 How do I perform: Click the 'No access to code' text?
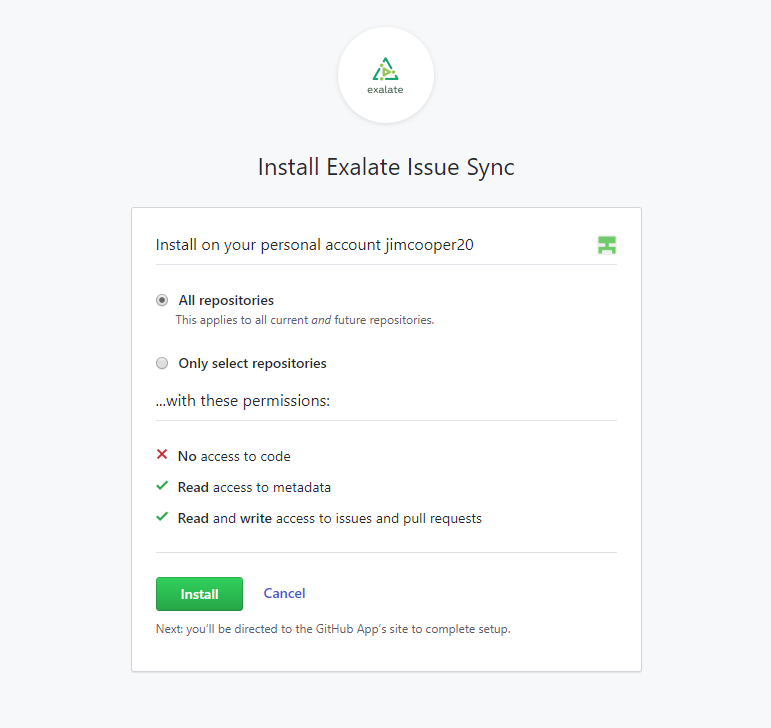[234, 456]
